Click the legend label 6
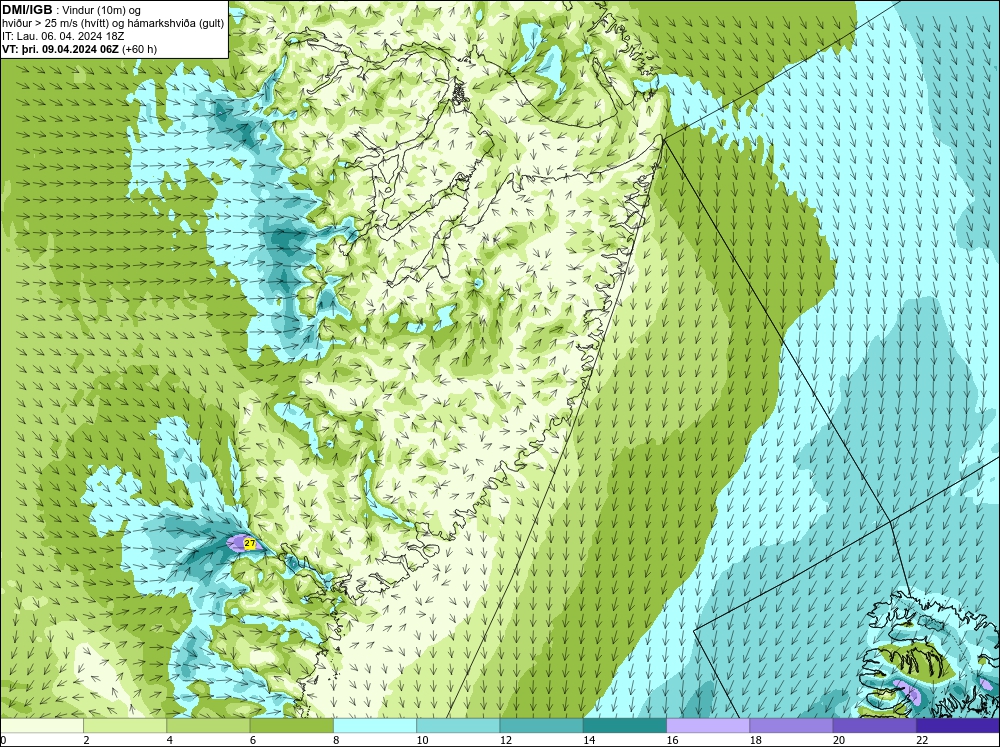Image resolution: width=1000 pixels, height=747 pixels. 253,740
